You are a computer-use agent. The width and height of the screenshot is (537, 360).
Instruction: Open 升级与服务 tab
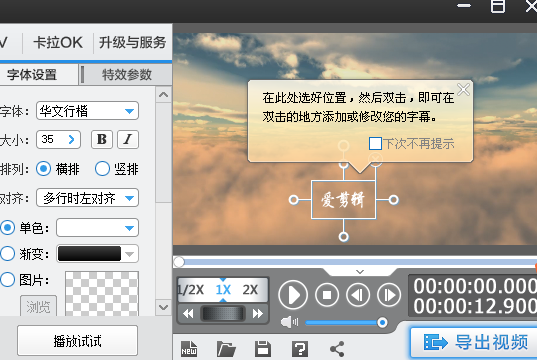[x=133, y=43]
